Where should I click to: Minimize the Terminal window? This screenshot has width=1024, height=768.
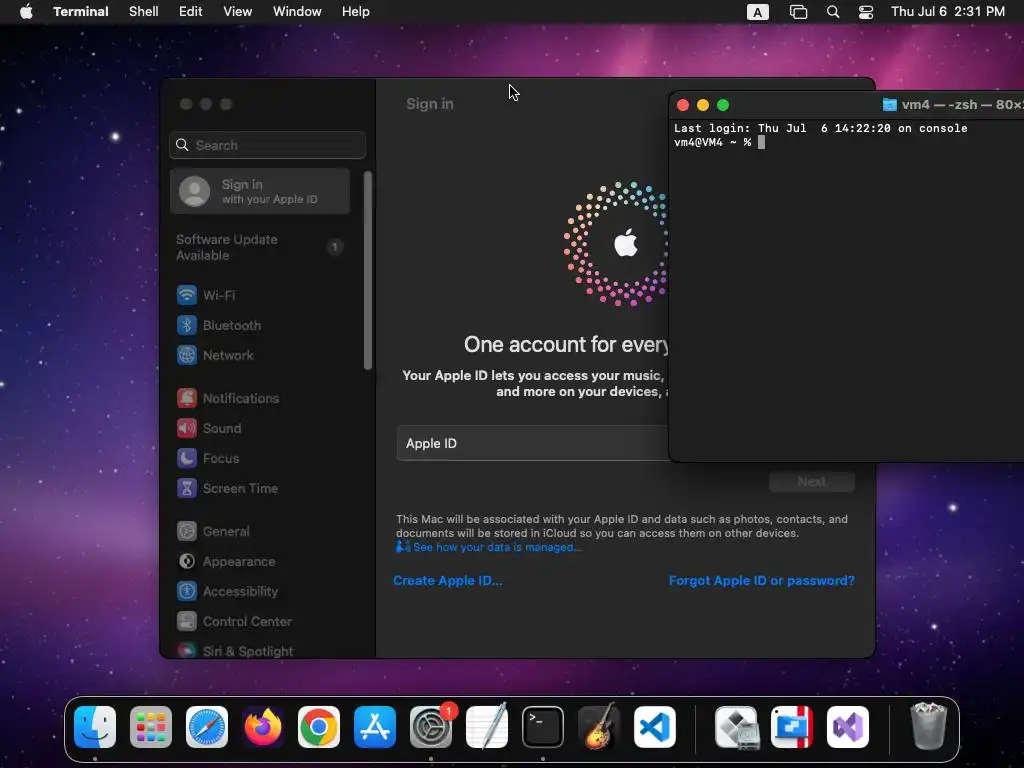coord(703,105)
